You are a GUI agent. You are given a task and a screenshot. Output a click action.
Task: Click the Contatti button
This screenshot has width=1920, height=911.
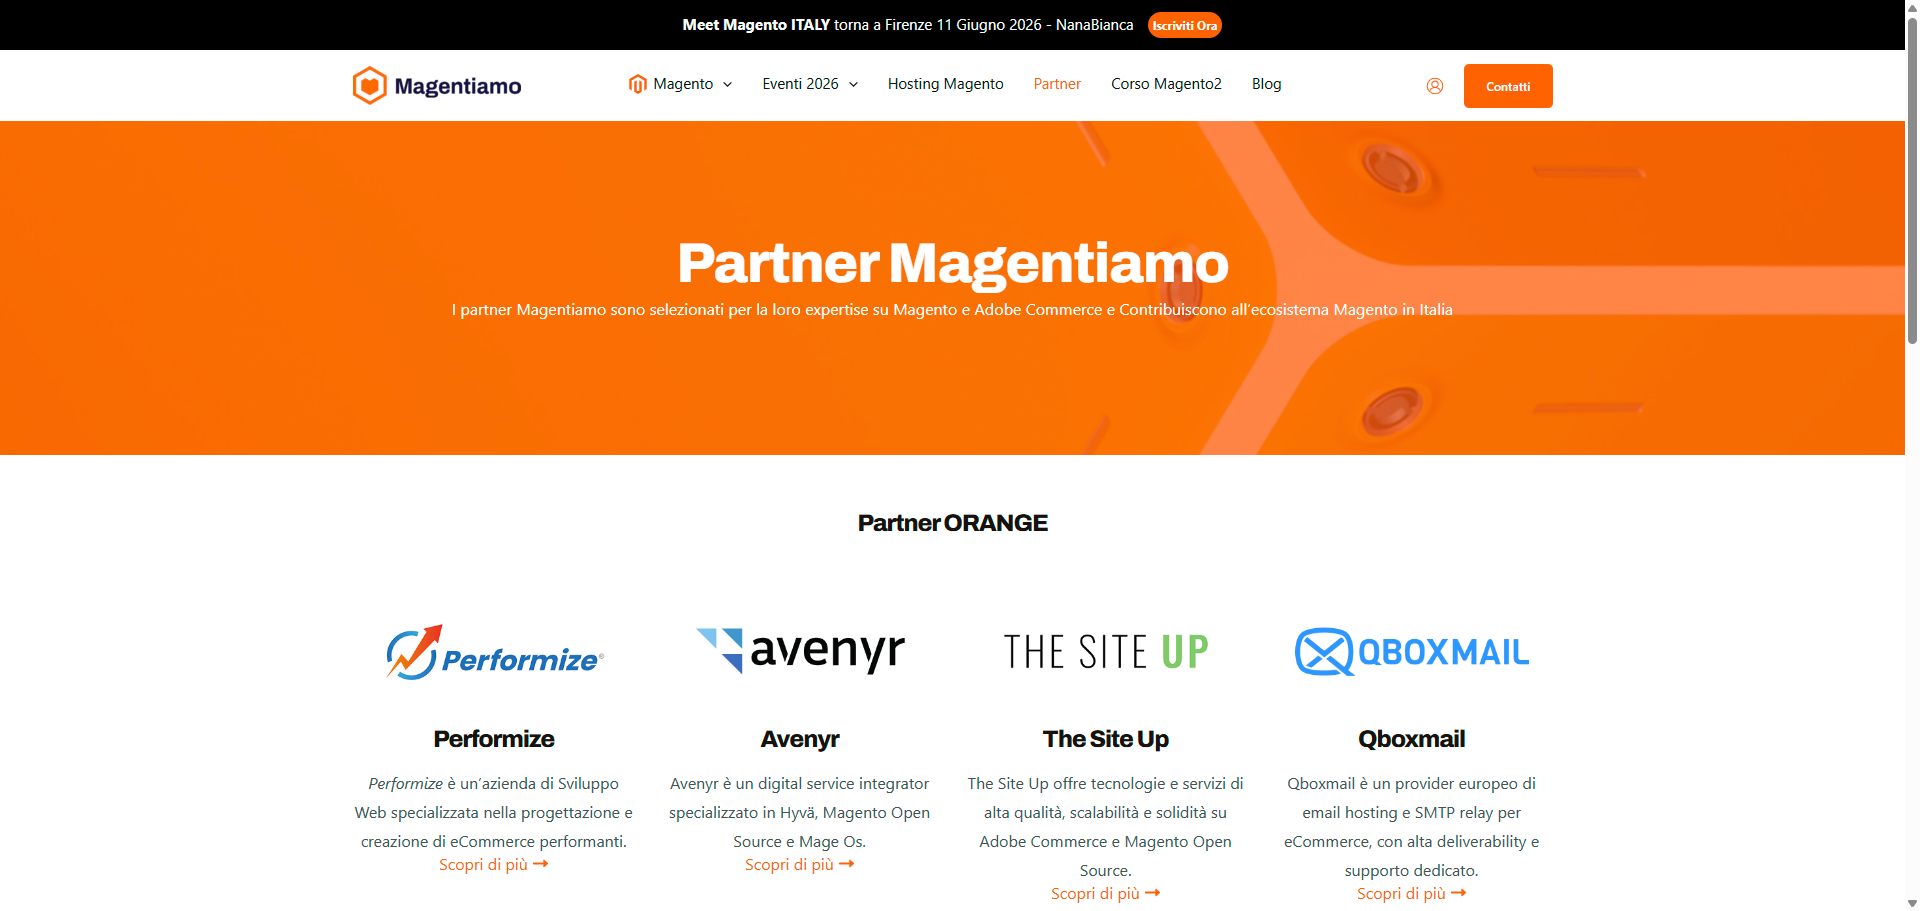click(1507, 86)
